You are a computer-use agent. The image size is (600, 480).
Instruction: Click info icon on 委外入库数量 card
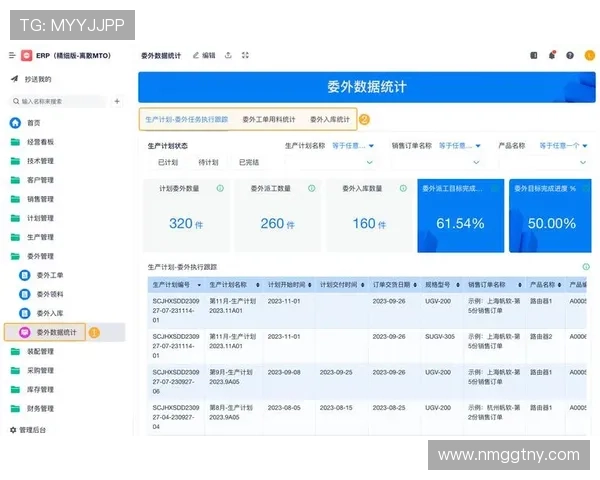[x=403, y=188]
